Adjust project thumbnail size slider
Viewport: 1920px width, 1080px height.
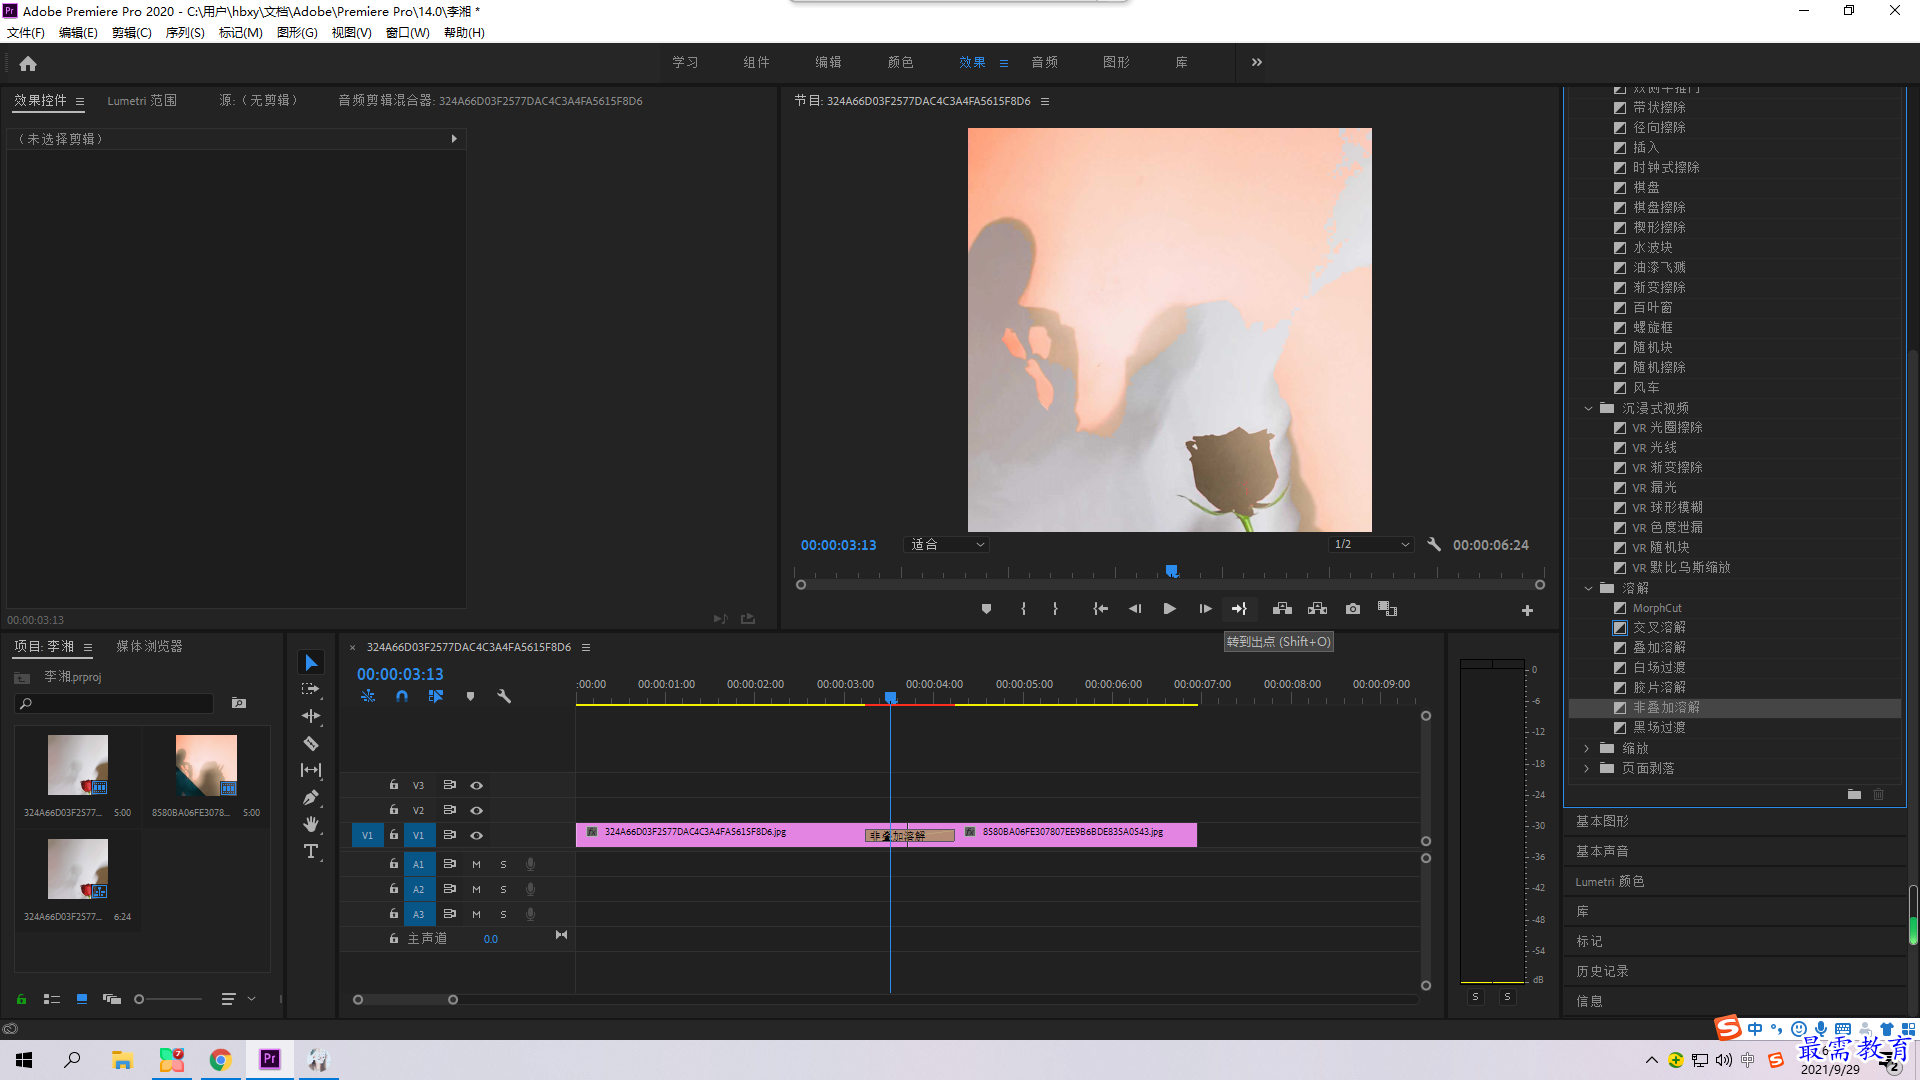point(139,999)
